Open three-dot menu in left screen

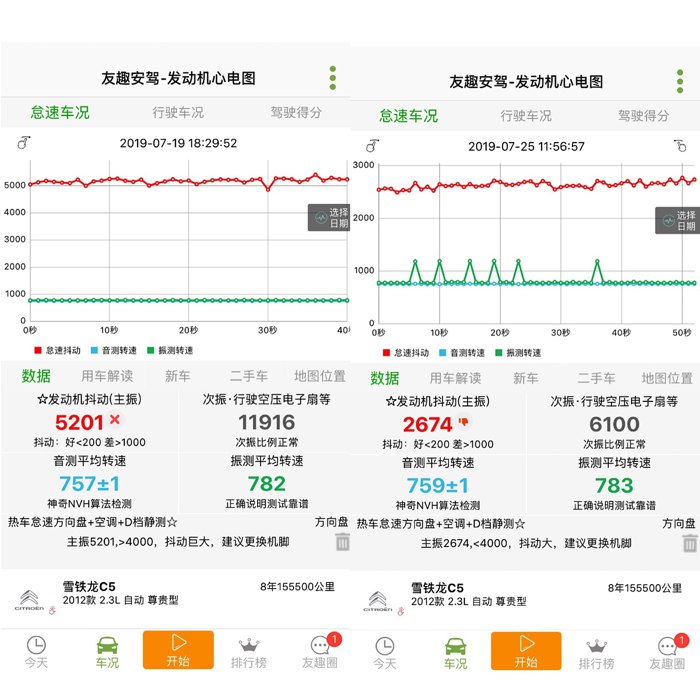point(333,78)
